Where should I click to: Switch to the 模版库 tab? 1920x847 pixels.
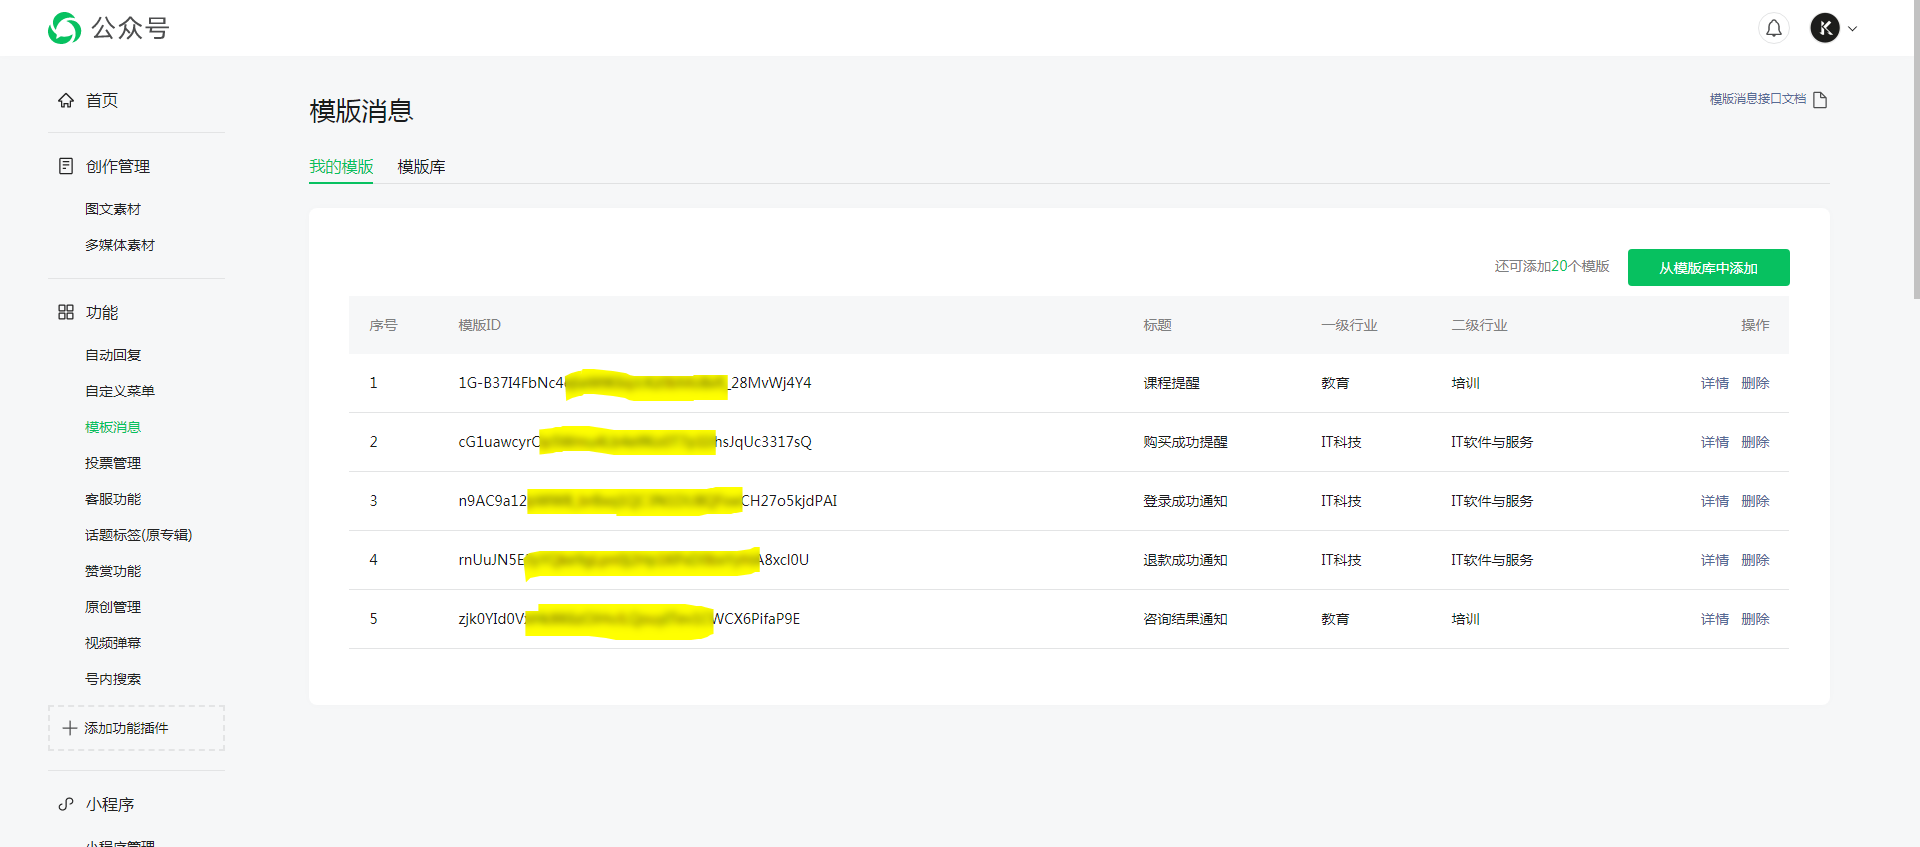coord(421,167)
